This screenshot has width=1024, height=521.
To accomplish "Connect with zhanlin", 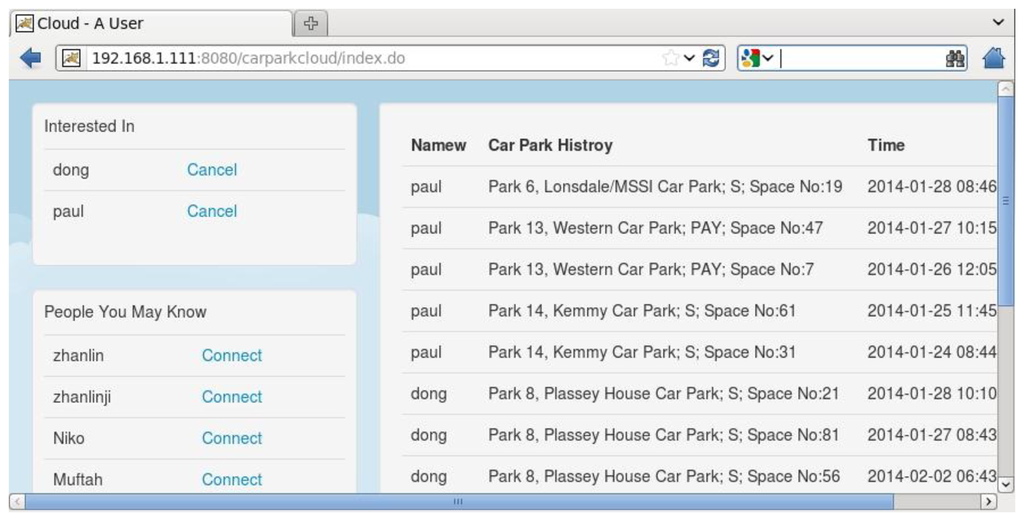I will click(232, 355).
